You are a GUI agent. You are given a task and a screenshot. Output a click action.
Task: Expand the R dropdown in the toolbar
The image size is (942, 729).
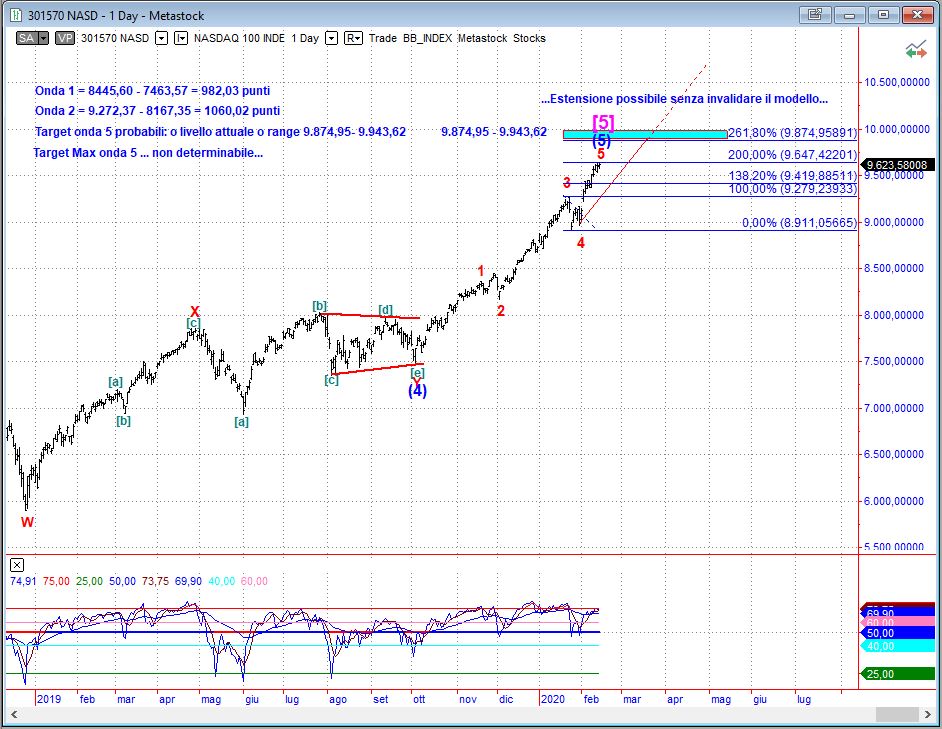(x=353, y=38)
